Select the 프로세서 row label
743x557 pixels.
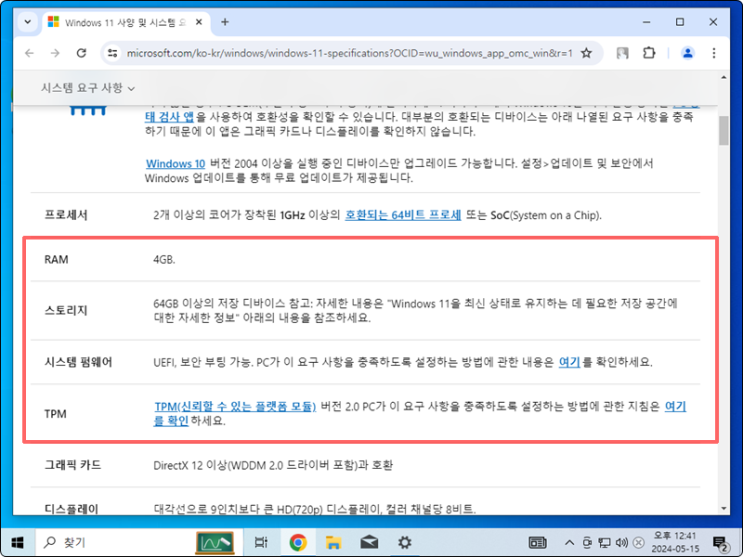(x=66, y=215)
